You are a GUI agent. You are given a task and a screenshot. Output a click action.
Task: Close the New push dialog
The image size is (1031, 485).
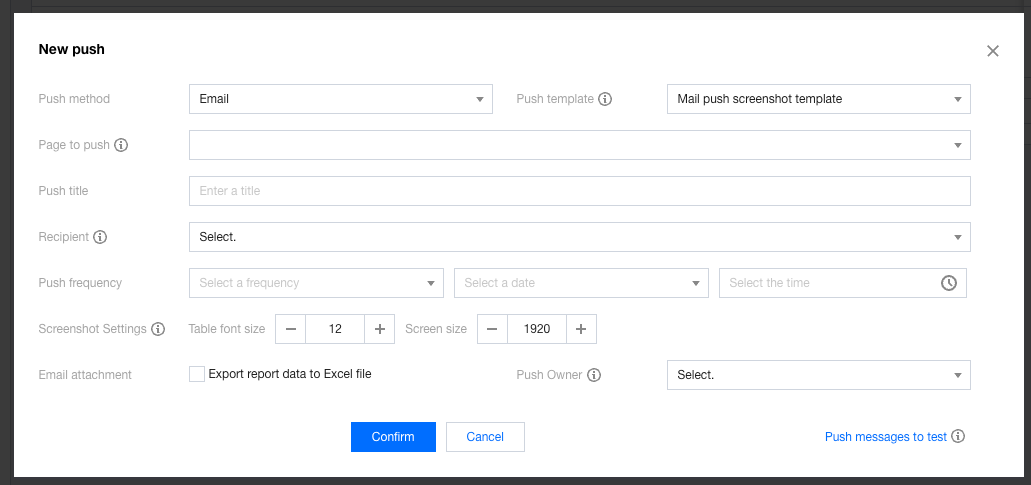[x=992, y=51]
